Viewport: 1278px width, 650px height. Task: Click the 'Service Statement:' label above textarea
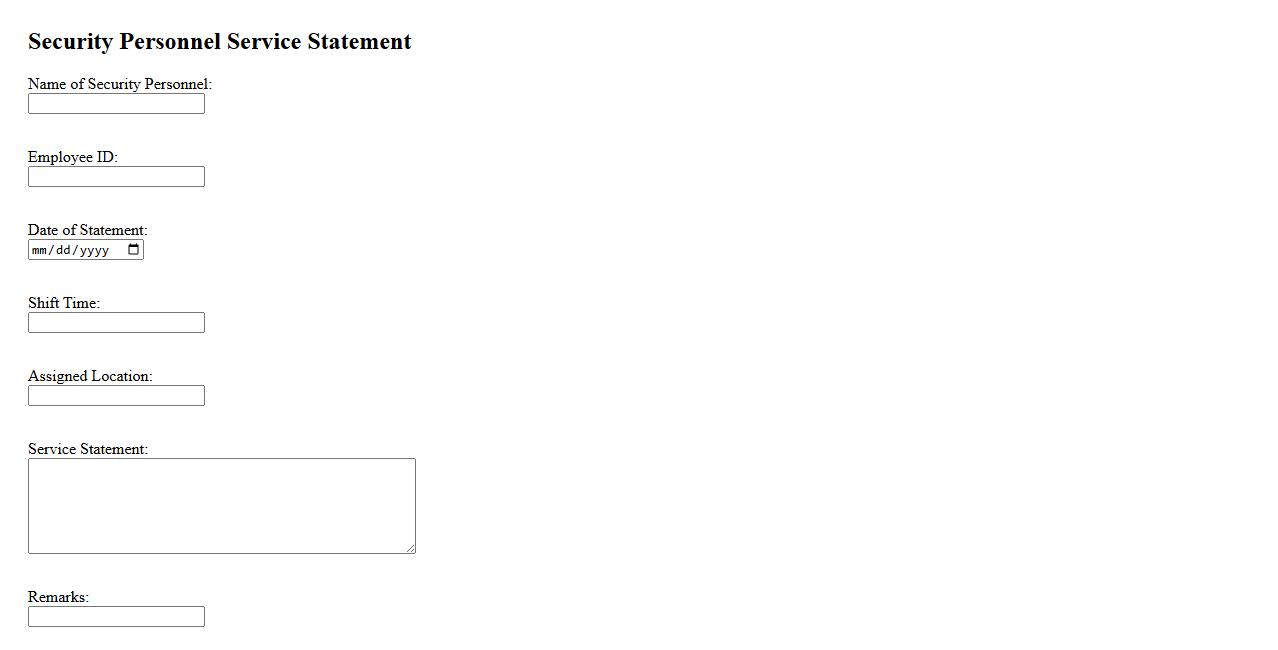tap(88, 449)
